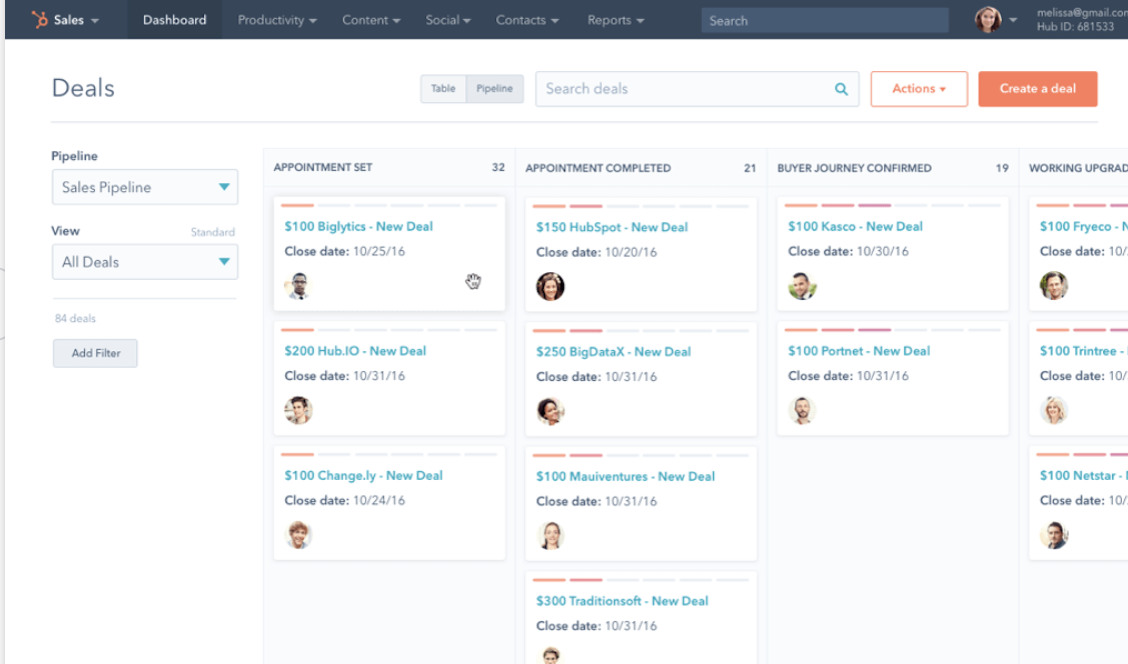Switch to the Dashboard tab
The height and width of the screenshot is (664, 1128).
pyautogui.click(x=174, y=19)
